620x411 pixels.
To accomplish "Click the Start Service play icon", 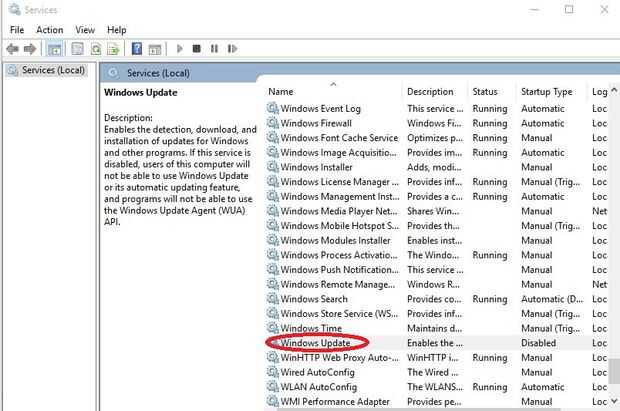I will (180, 49).
